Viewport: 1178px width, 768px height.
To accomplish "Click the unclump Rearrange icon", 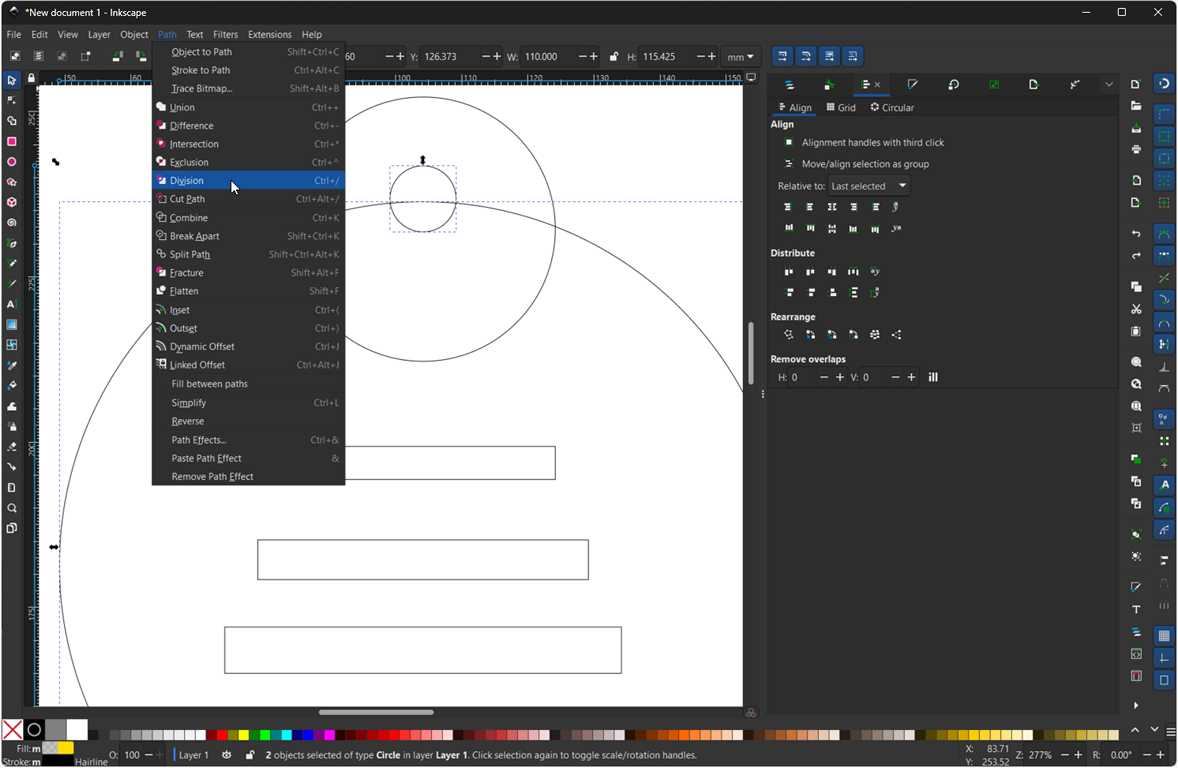I will tap(896, 334).
